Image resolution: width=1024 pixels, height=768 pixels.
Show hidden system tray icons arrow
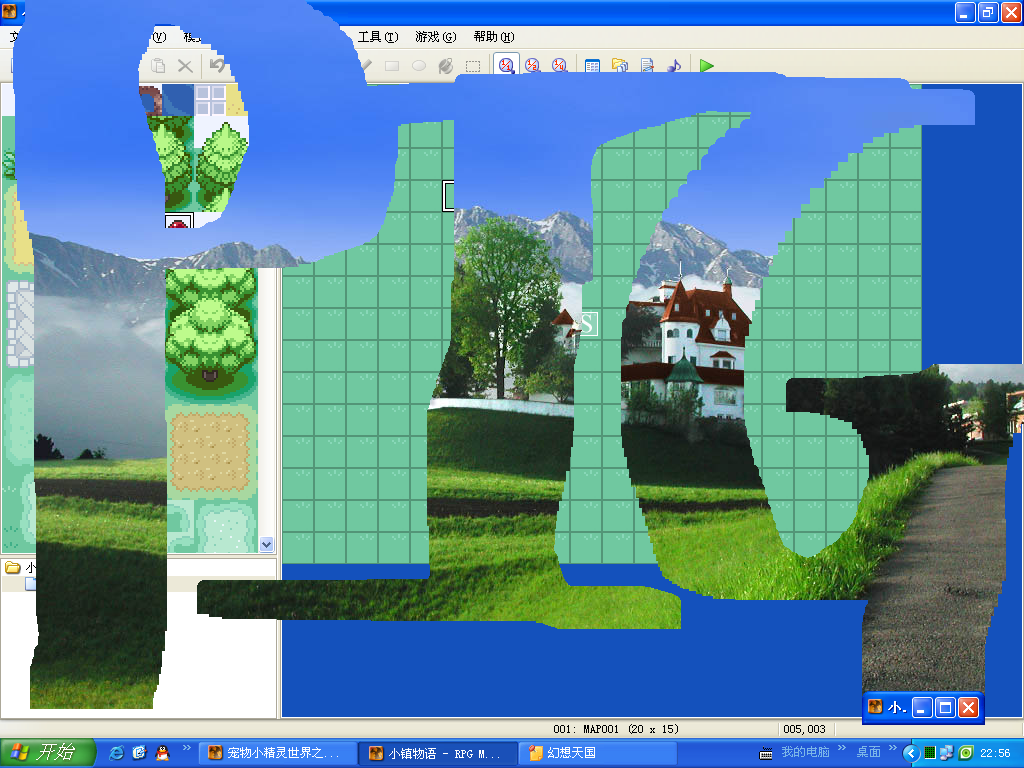(x=911, y=753)
